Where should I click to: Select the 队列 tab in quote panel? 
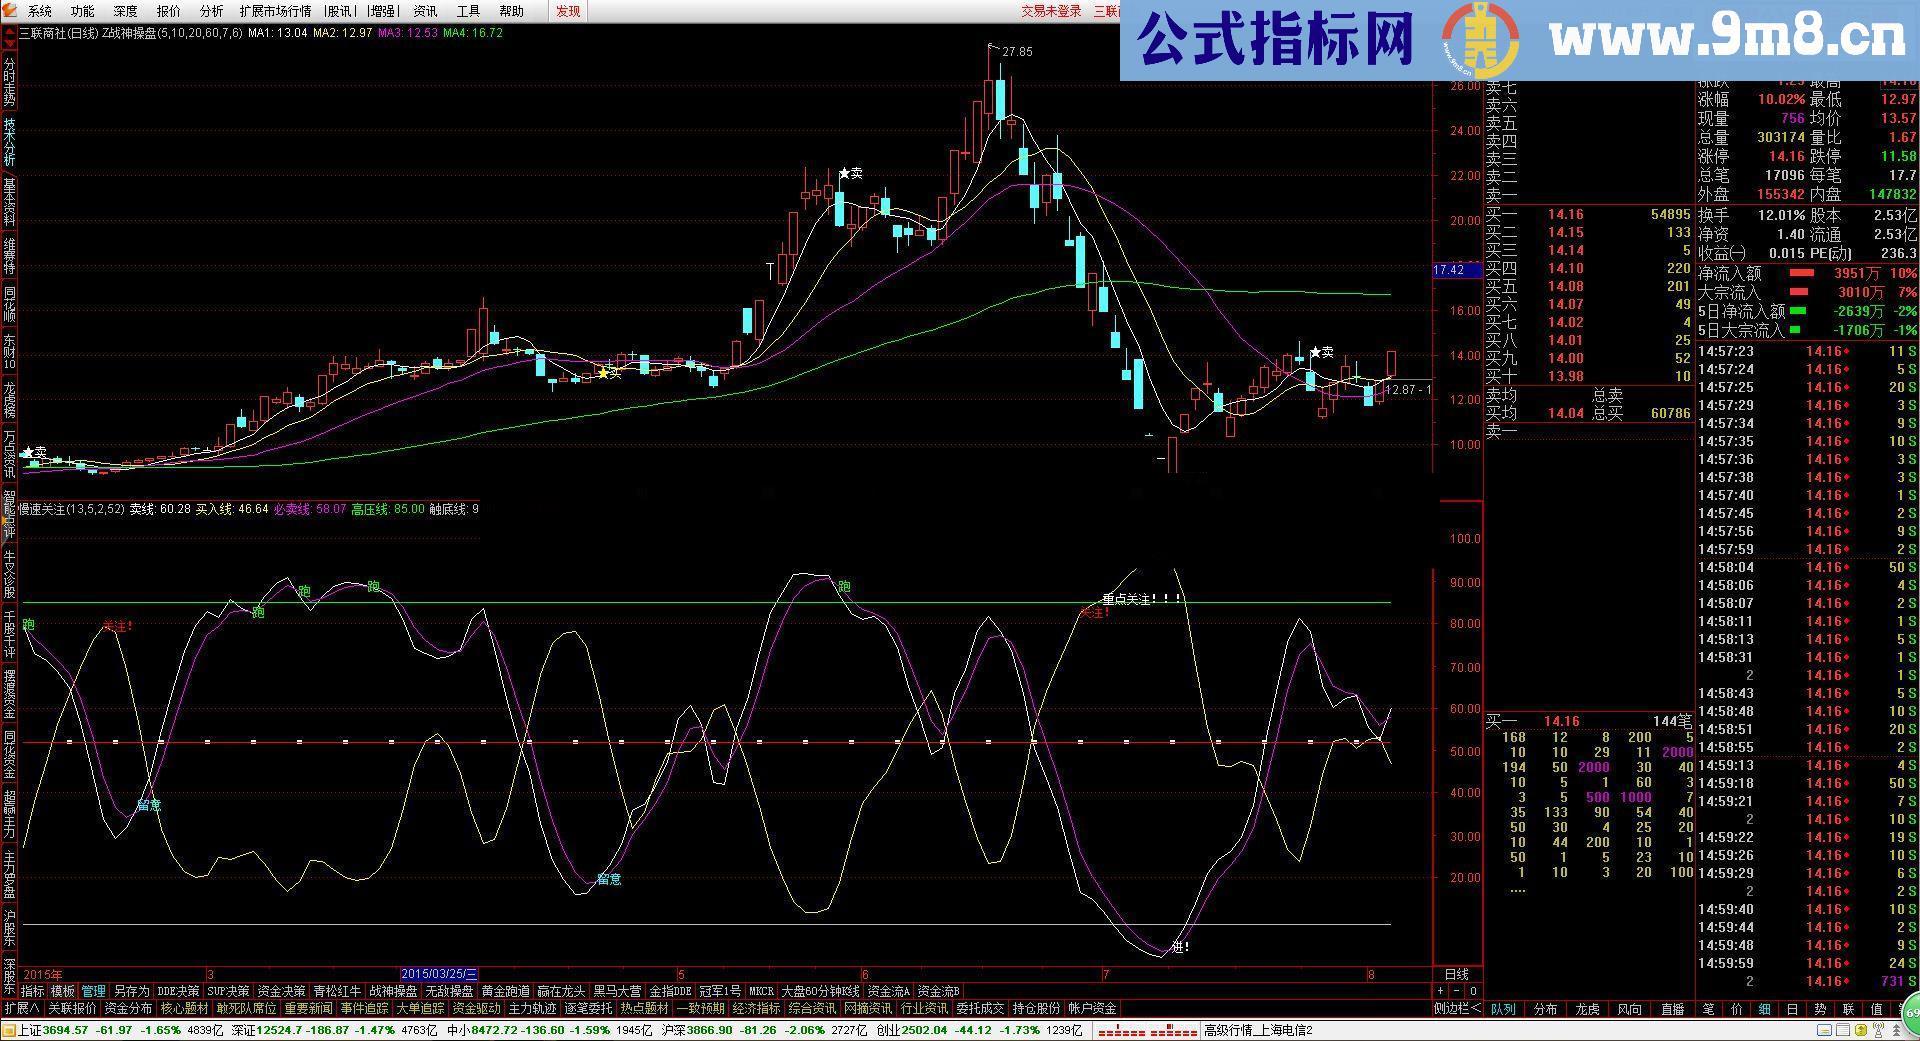click(x=1503, y=1008)
